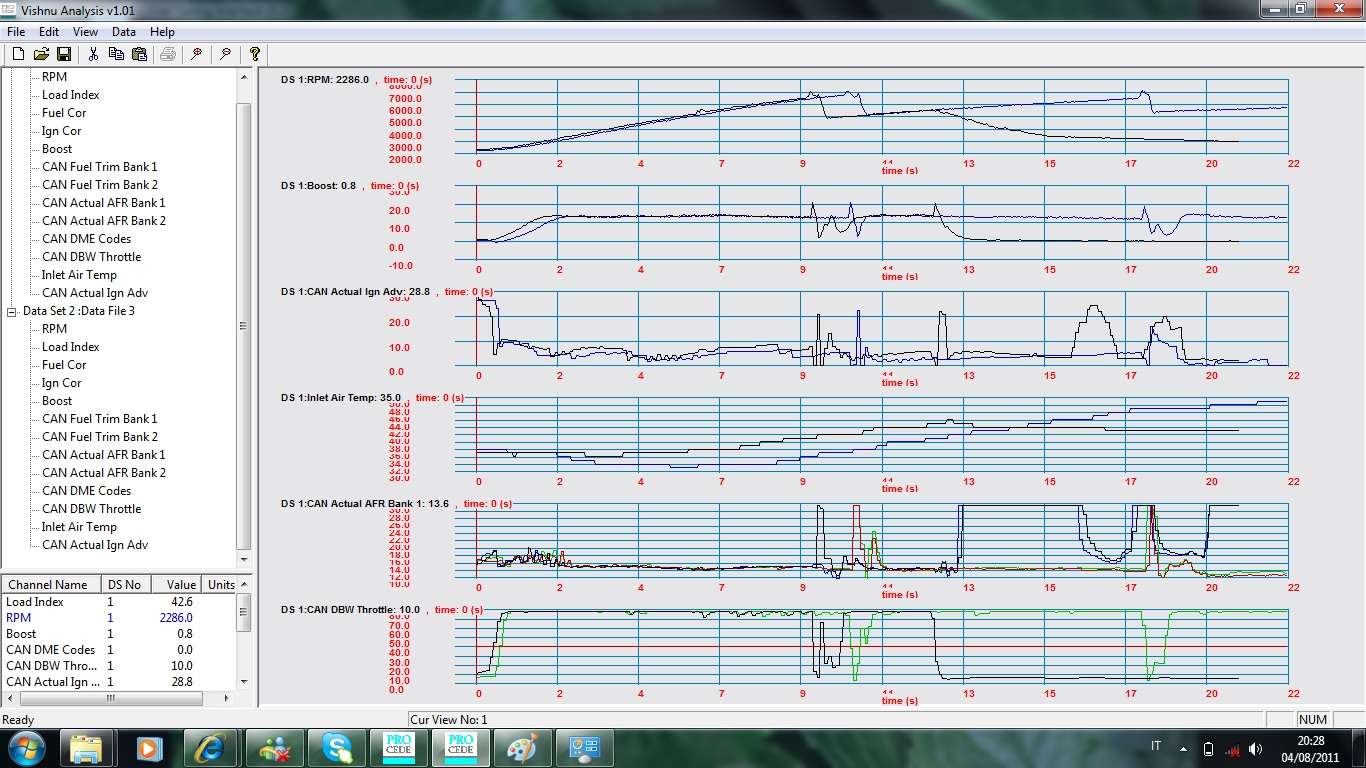Click the Zoom In magnifier icon
Screen dimensions: 1366x768
197,54
